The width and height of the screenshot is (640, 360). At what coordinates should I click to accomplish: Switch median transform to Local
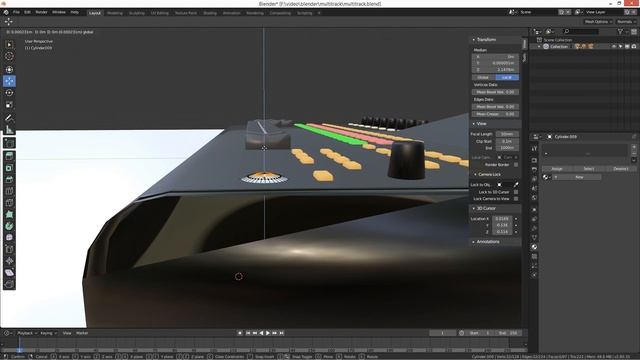(507, 77)
